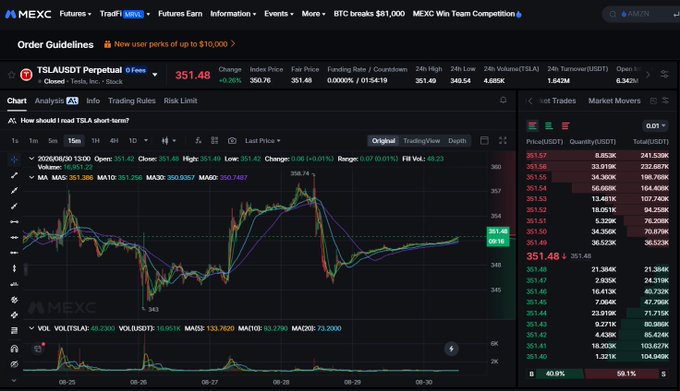Take a chart screenshot with camera icon

tap(232, 140)
